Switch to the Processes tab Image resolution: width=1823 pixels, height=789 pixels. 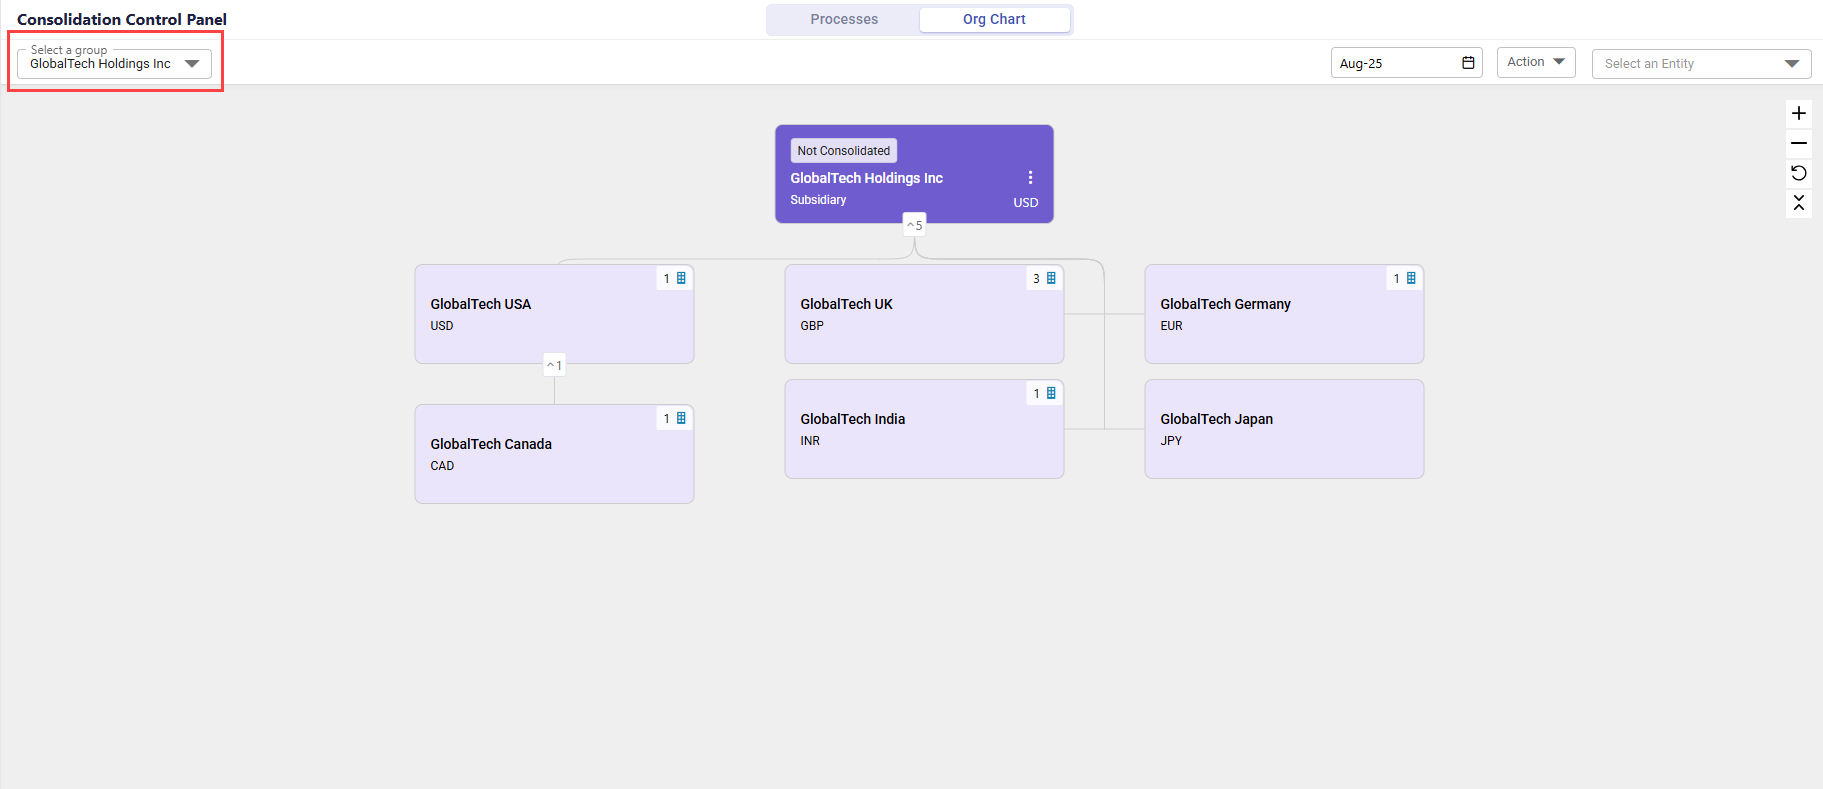pyautogui.click(x=844, y=19)
